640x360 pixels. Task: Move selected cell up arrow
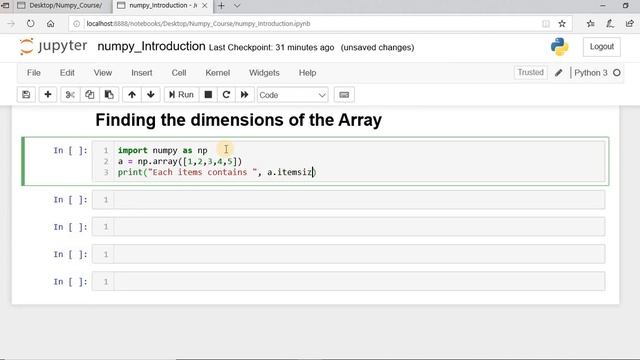click(132, 95)
